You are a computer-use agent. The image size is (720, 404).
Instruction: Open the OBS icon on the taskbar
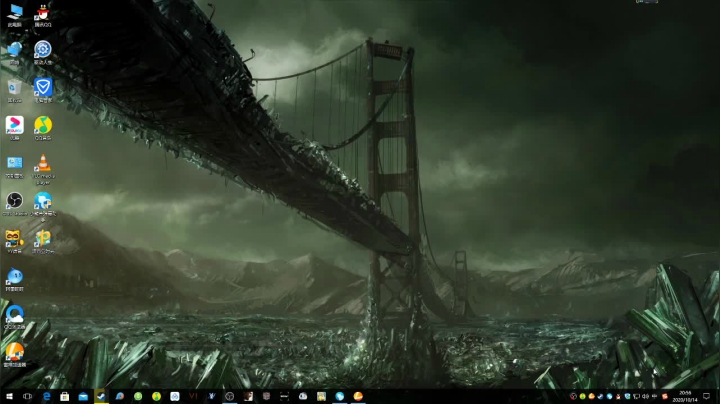[x=230, y=396]
